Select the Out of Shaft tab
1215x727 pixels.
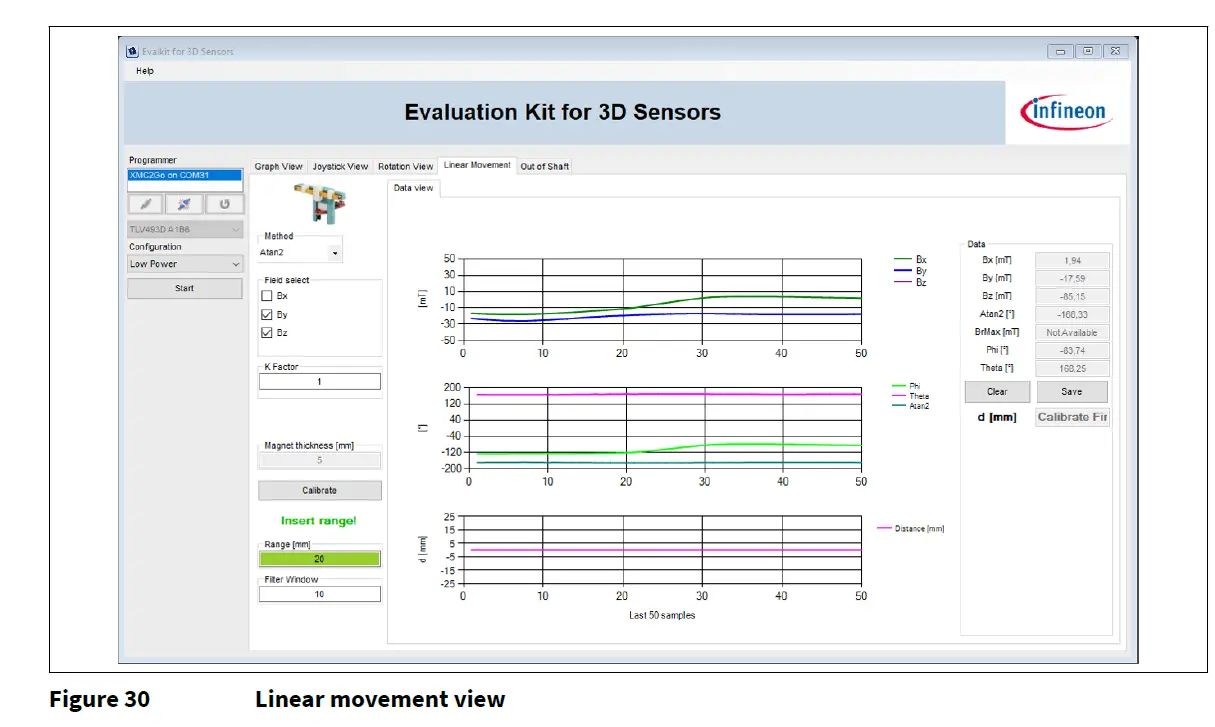pos(544,166)
